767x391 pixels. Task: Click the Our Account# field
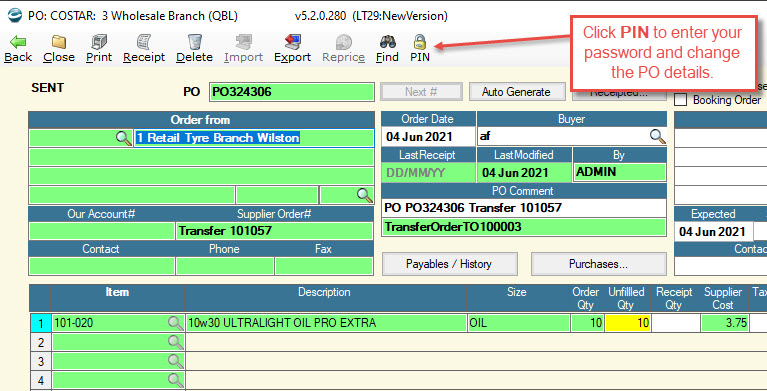[x=101, y=230]
